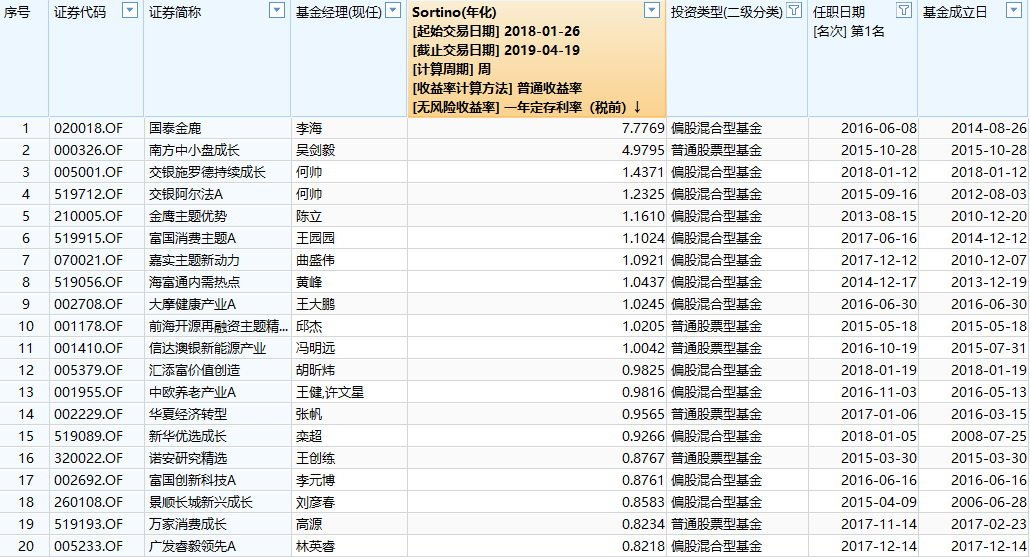Click the Sortino value 4.9795
The image size is (1030, 557).
click(x=643, y=150)
